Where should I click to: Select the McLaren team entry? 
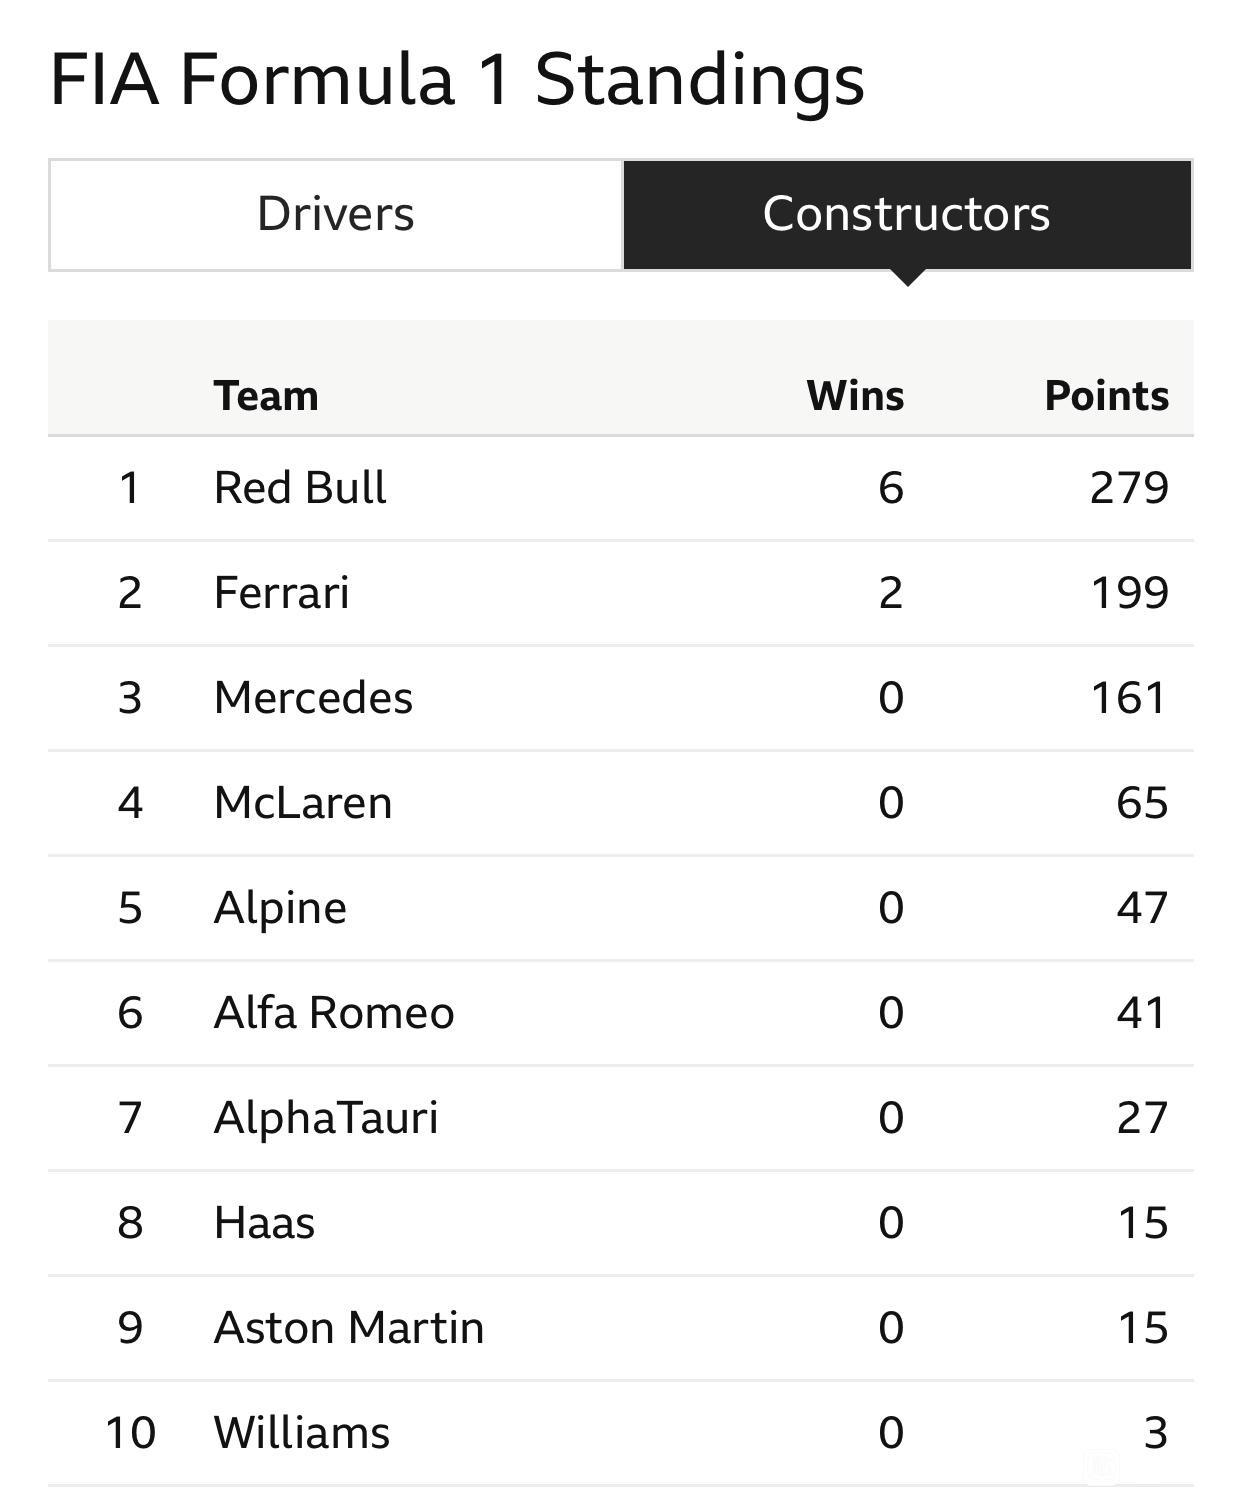[621, 803]
